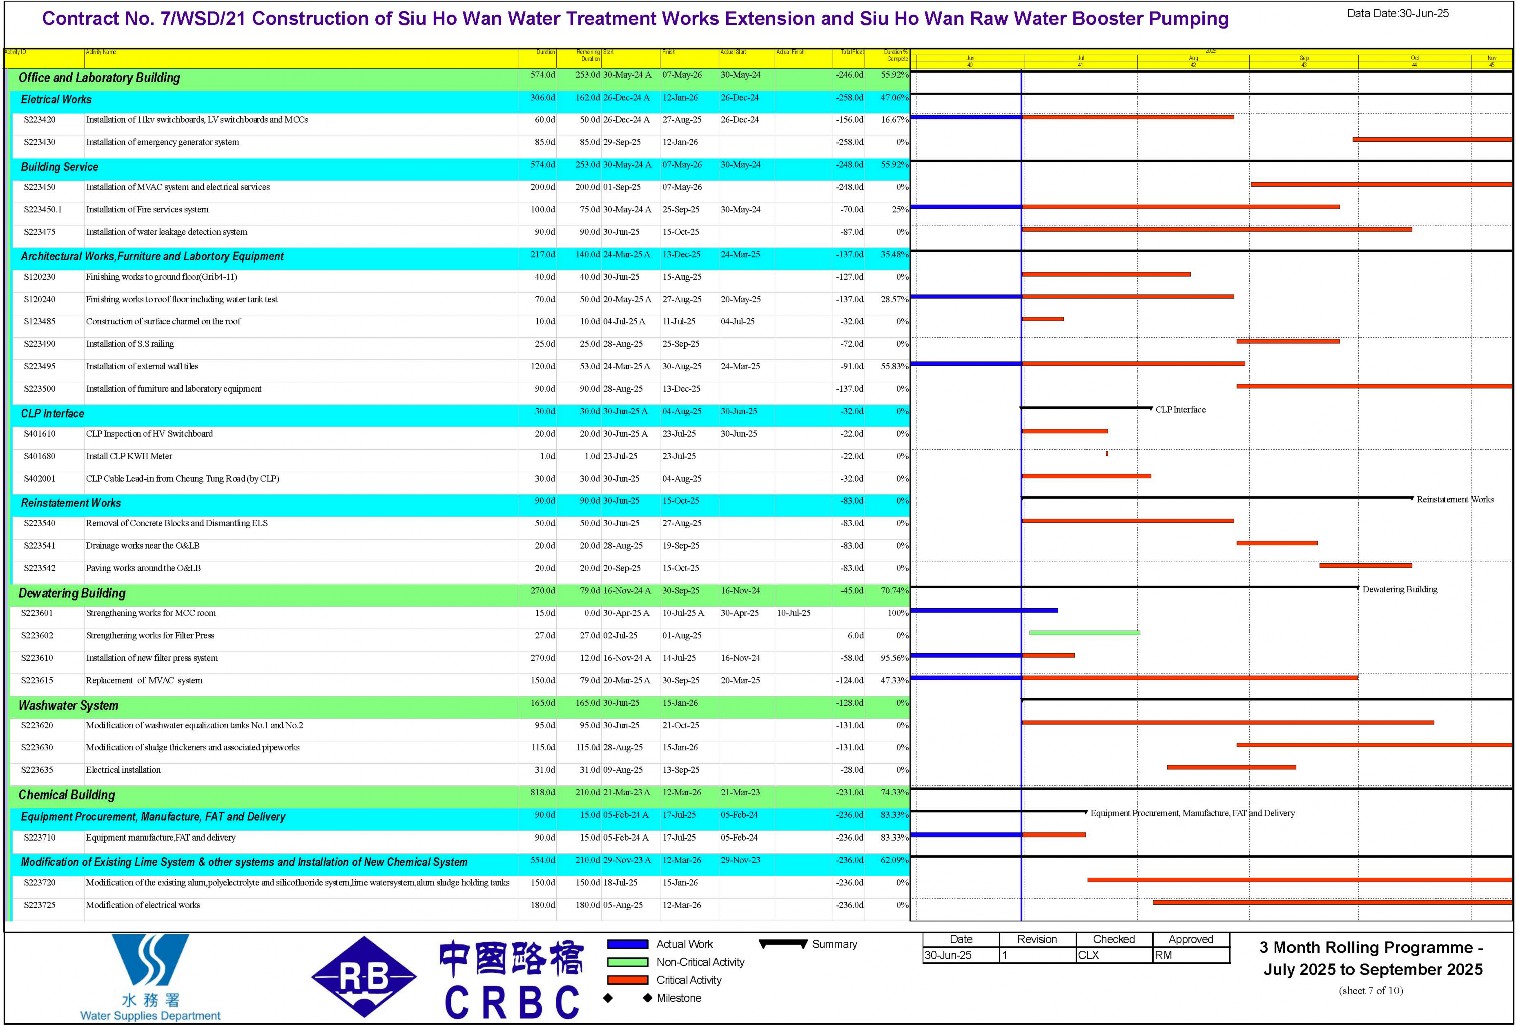Viewport: 1516px width, 1026px height.
Task: Click the red Critical Activity legend swatch
Action: [x=628, y=980]
